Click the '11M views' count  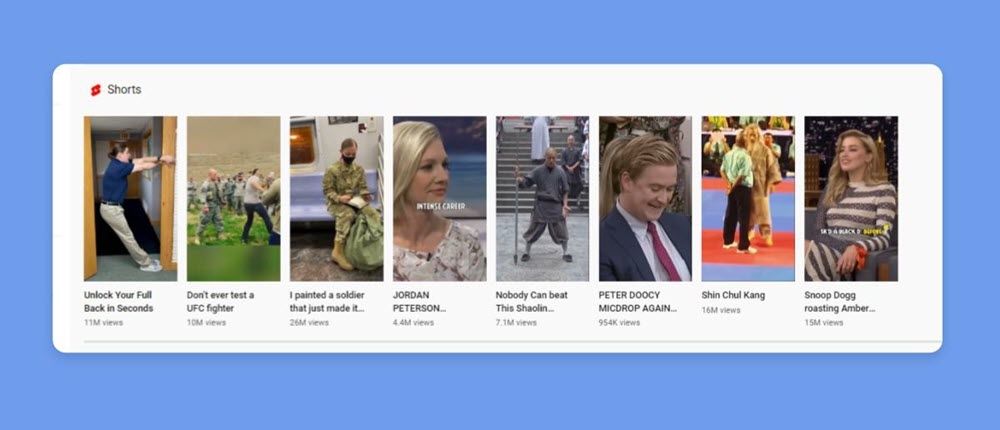pos(103,323)
